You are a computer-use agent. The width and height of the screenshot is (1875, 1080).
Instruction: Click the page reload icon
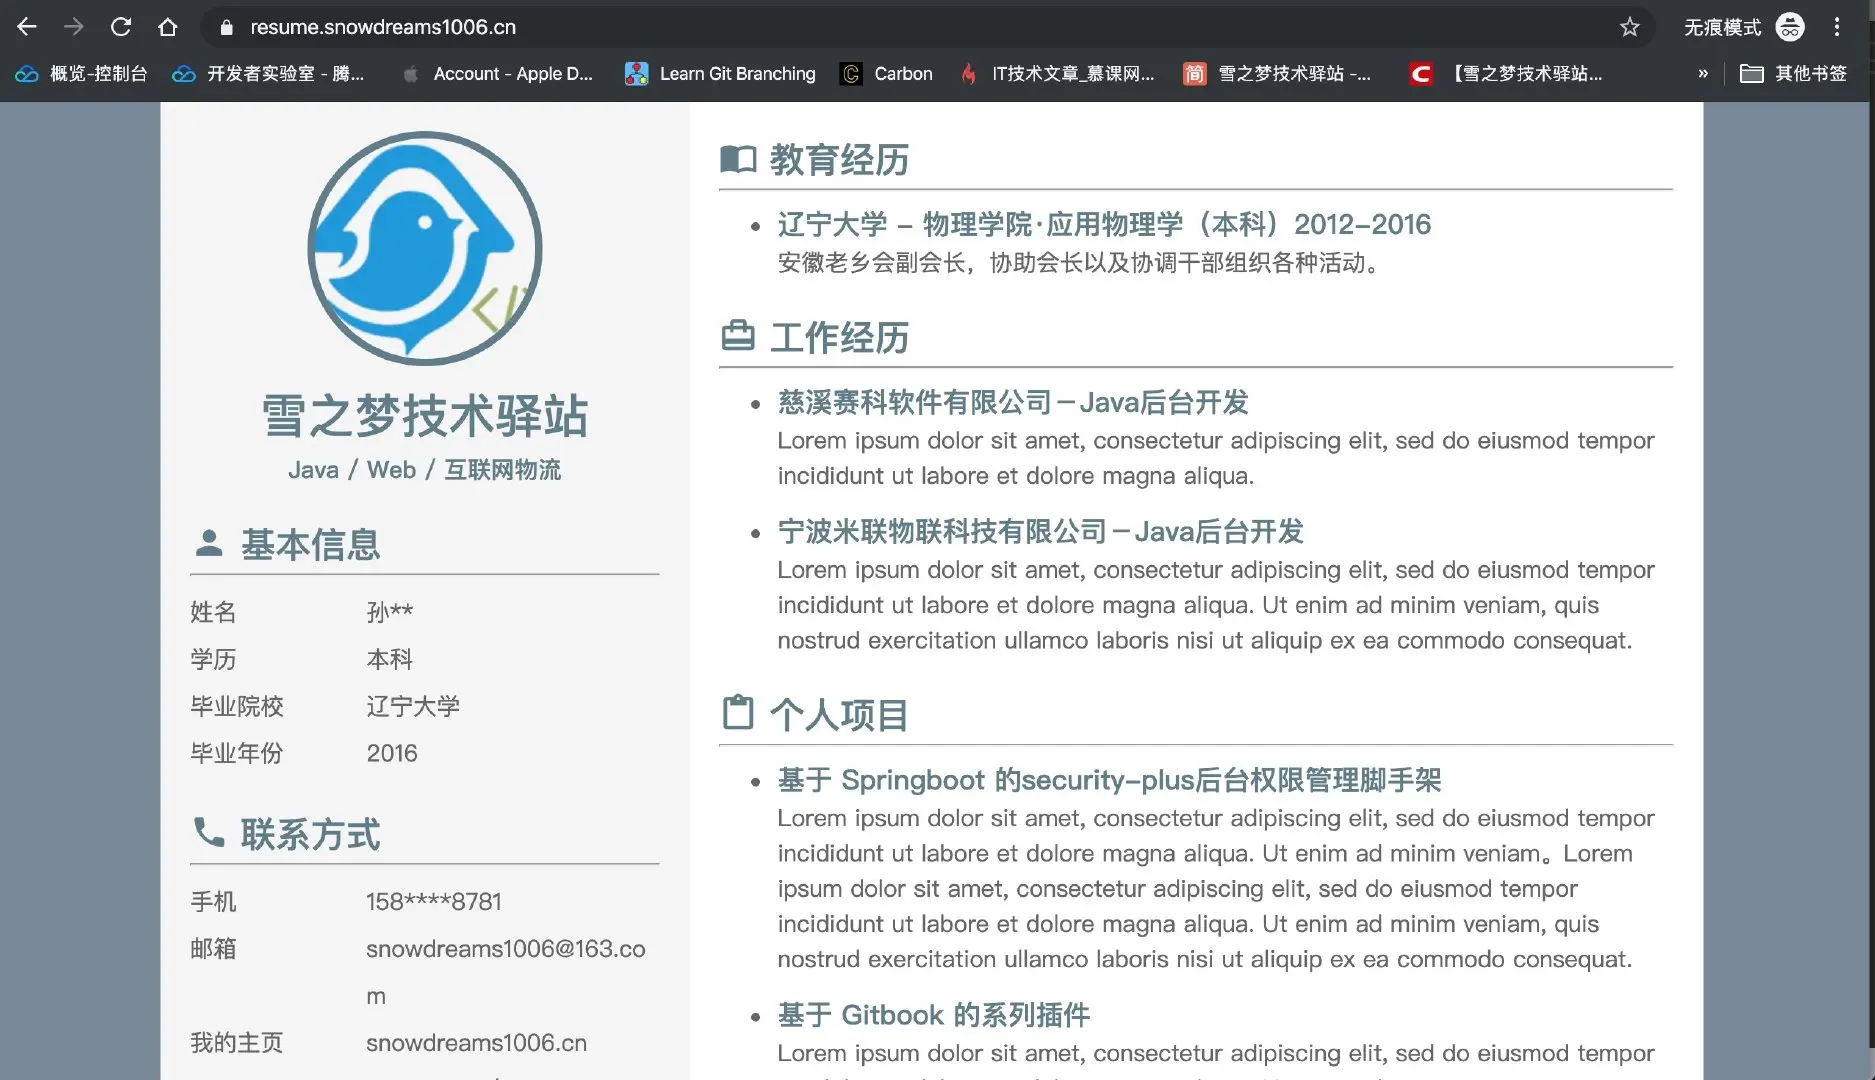(120, 27)
